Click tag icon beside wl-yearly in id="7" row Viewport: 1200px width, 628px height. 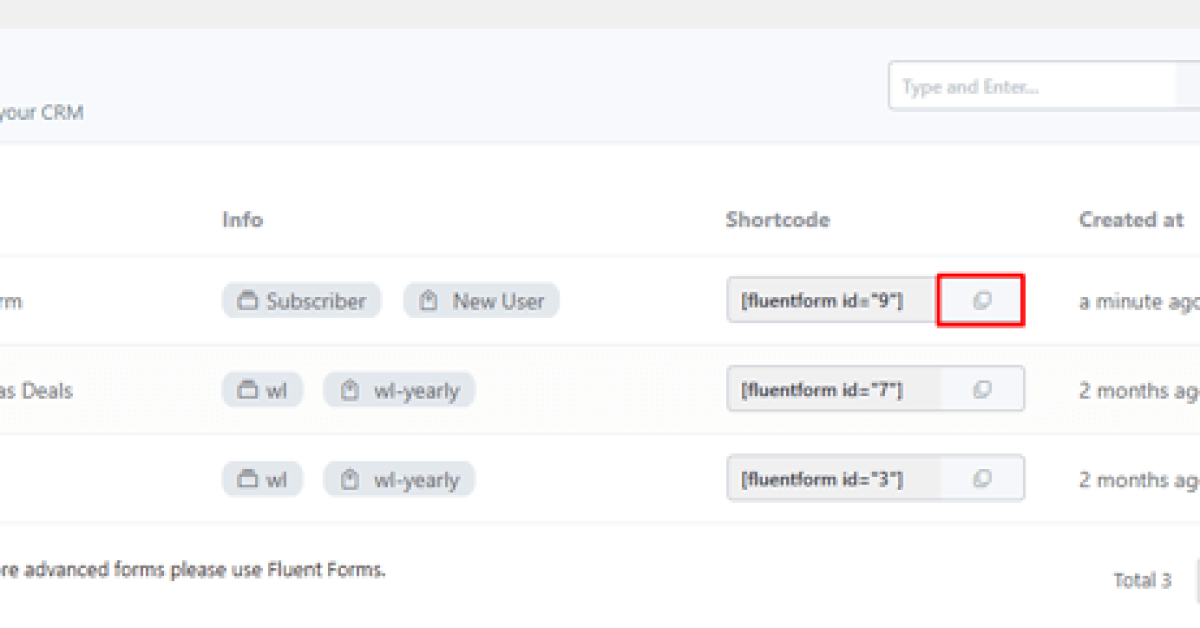click(x=349, y=390)
